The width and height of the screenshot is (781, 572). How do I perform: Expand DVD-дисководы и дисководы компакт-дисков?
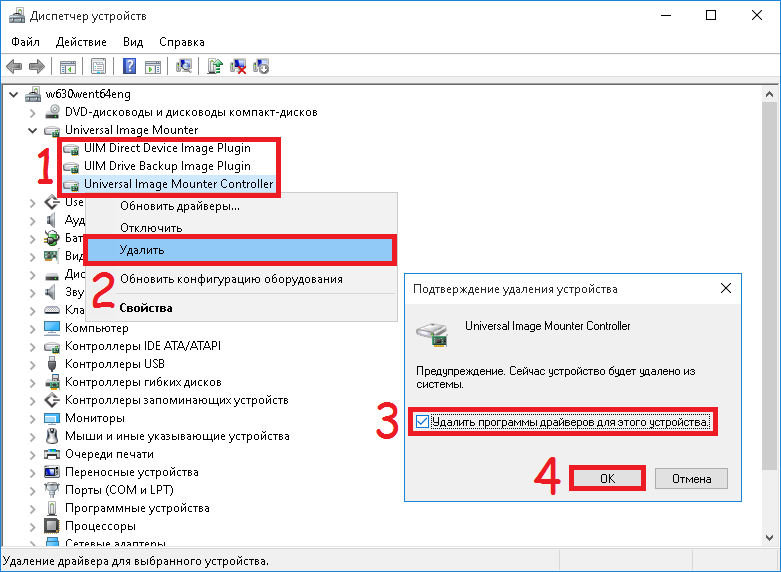pos(32,113)
